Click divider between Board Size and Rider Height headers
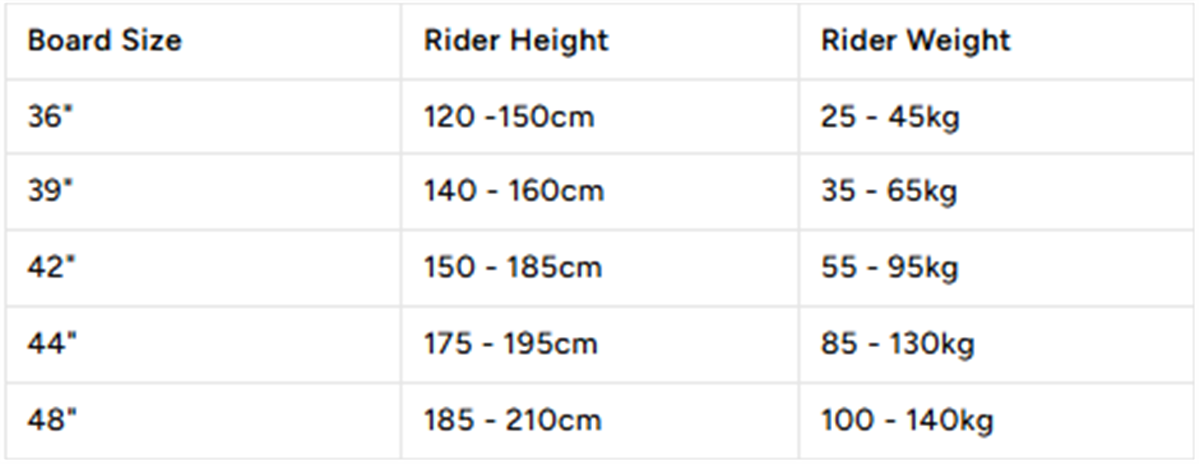Image resolution: width=1199 pixels, height=464 pixels. tap(402, 41)
